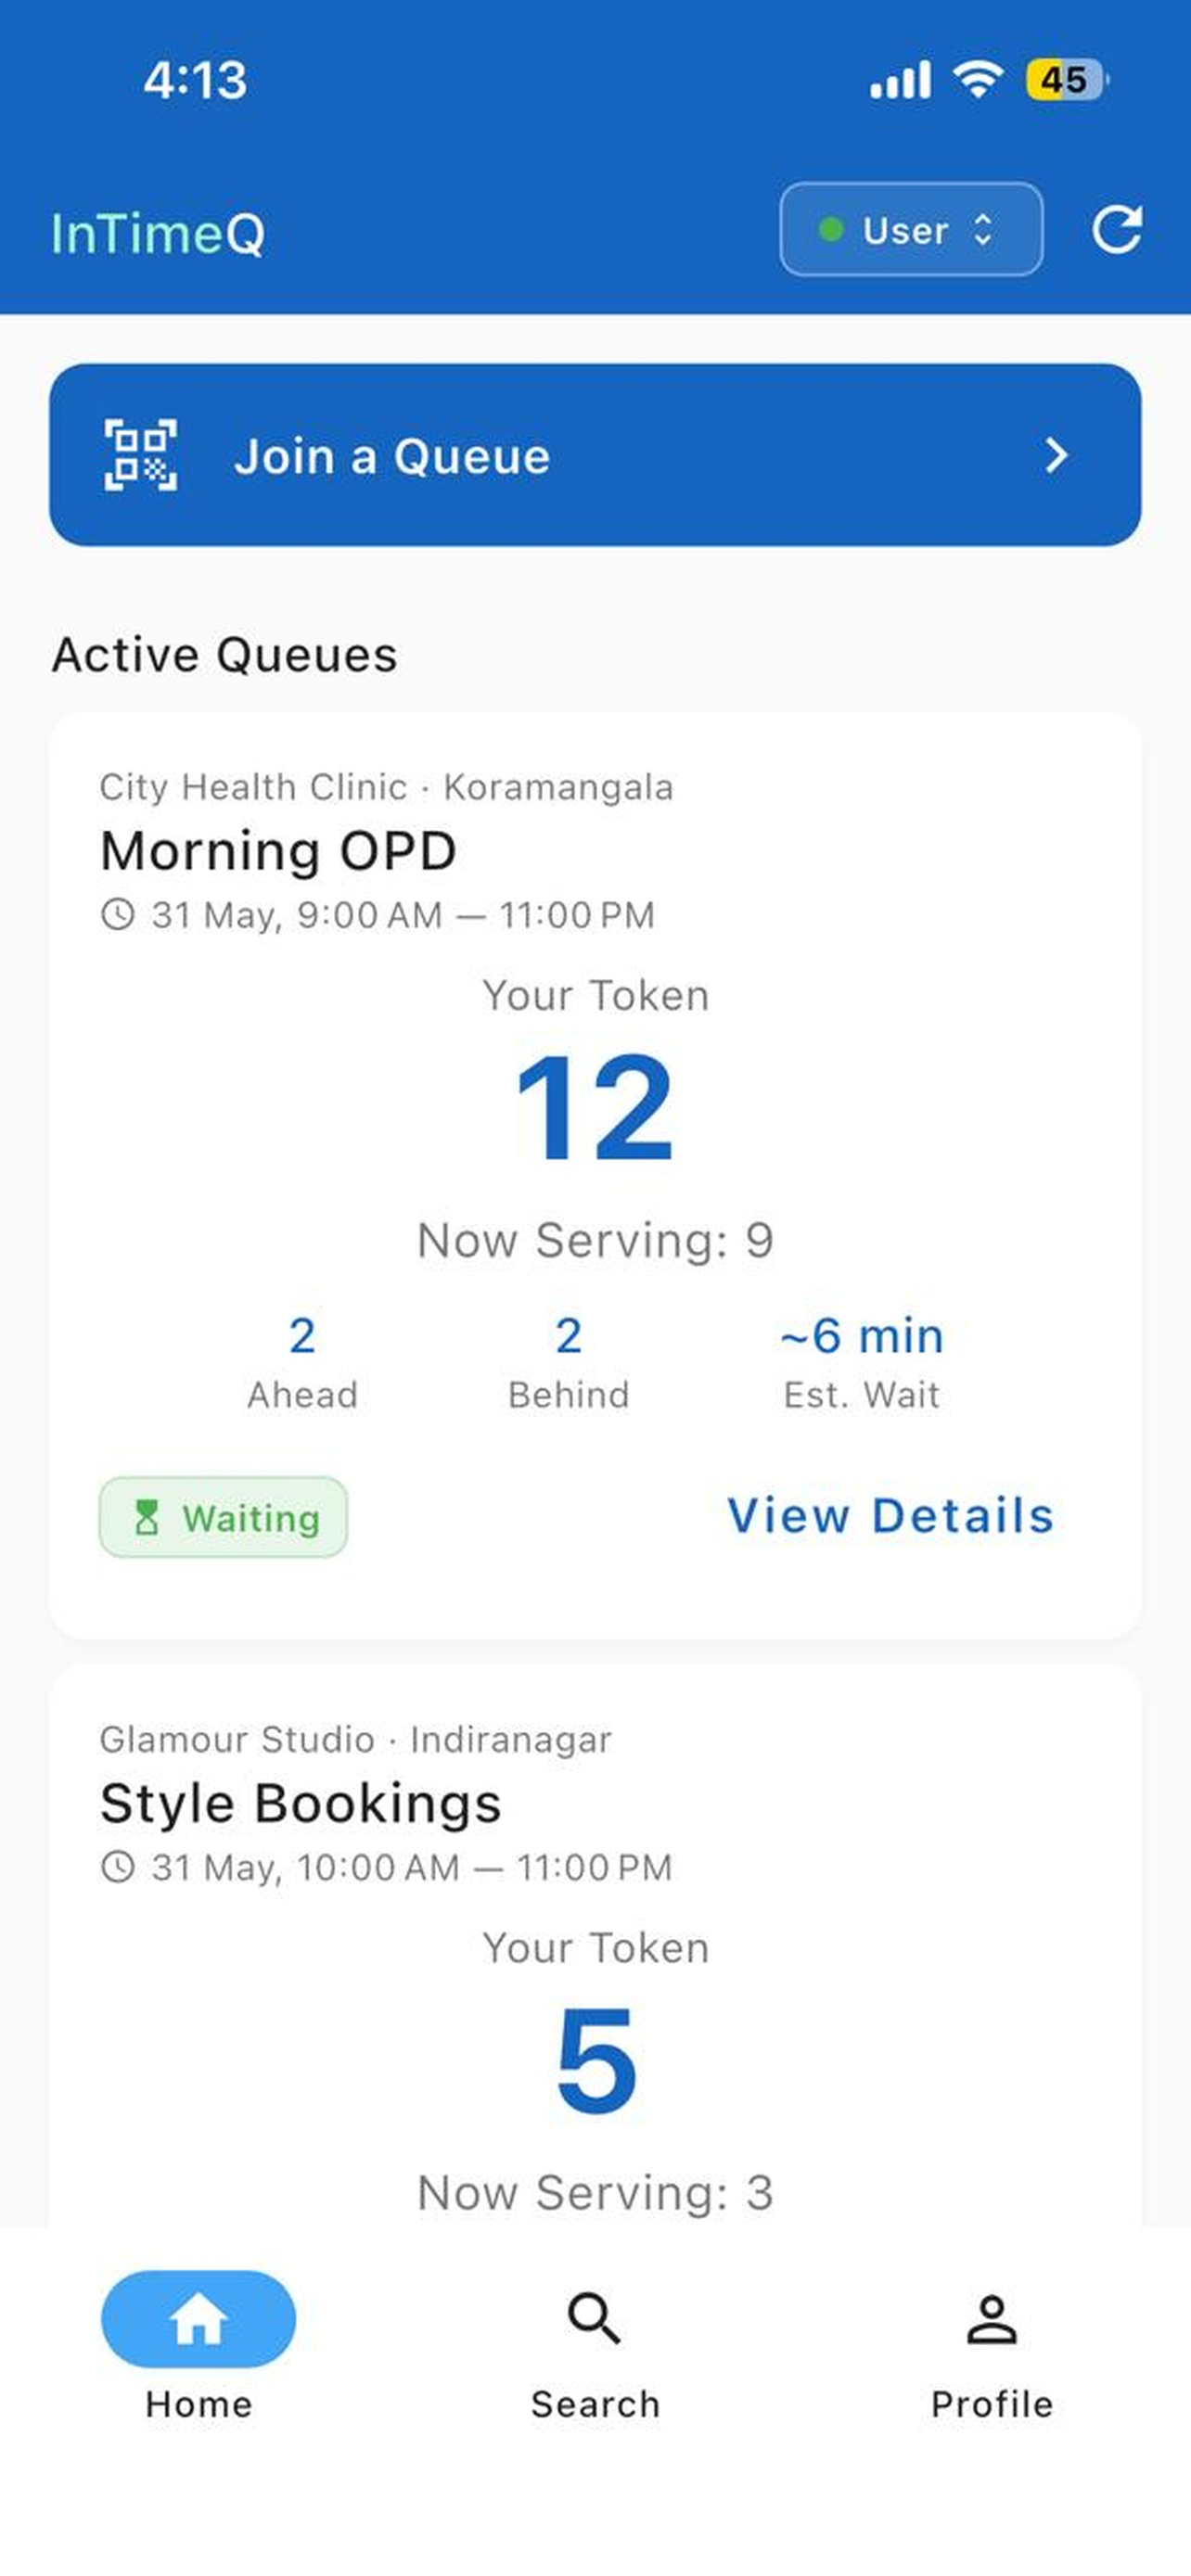Click the chevron on Join a Queue
1191x2576 pixels.
pos(1056,455)
